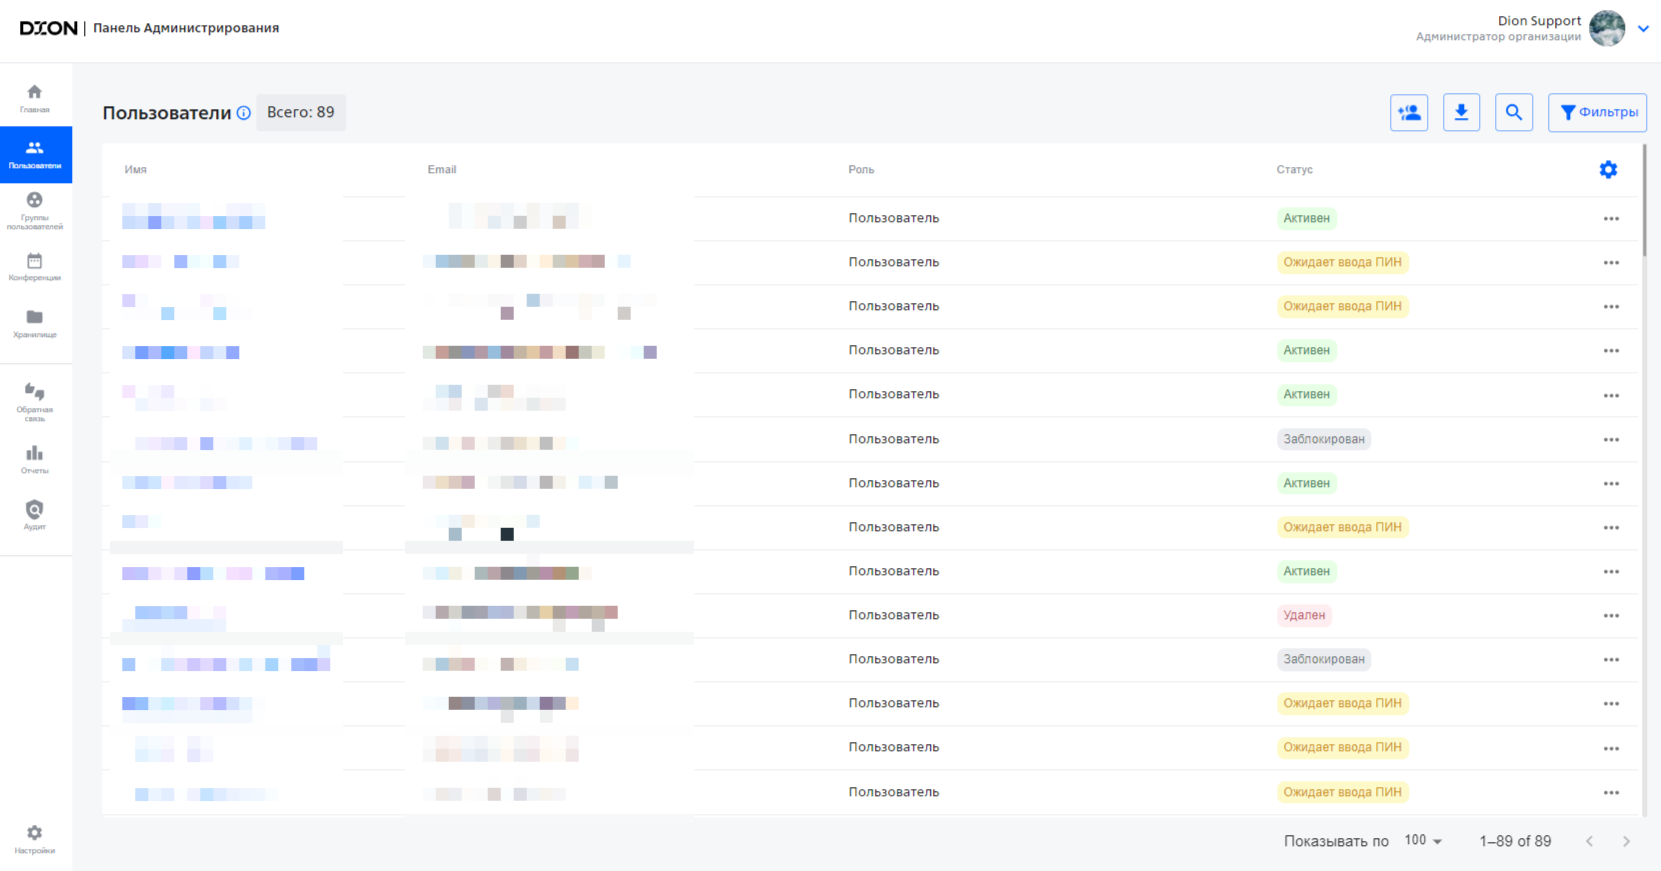Image resolution: width=1661 pixels, height=871 pixels.
Task: Go to Главная home in sidebar
Action: click(x=35, y=98)
